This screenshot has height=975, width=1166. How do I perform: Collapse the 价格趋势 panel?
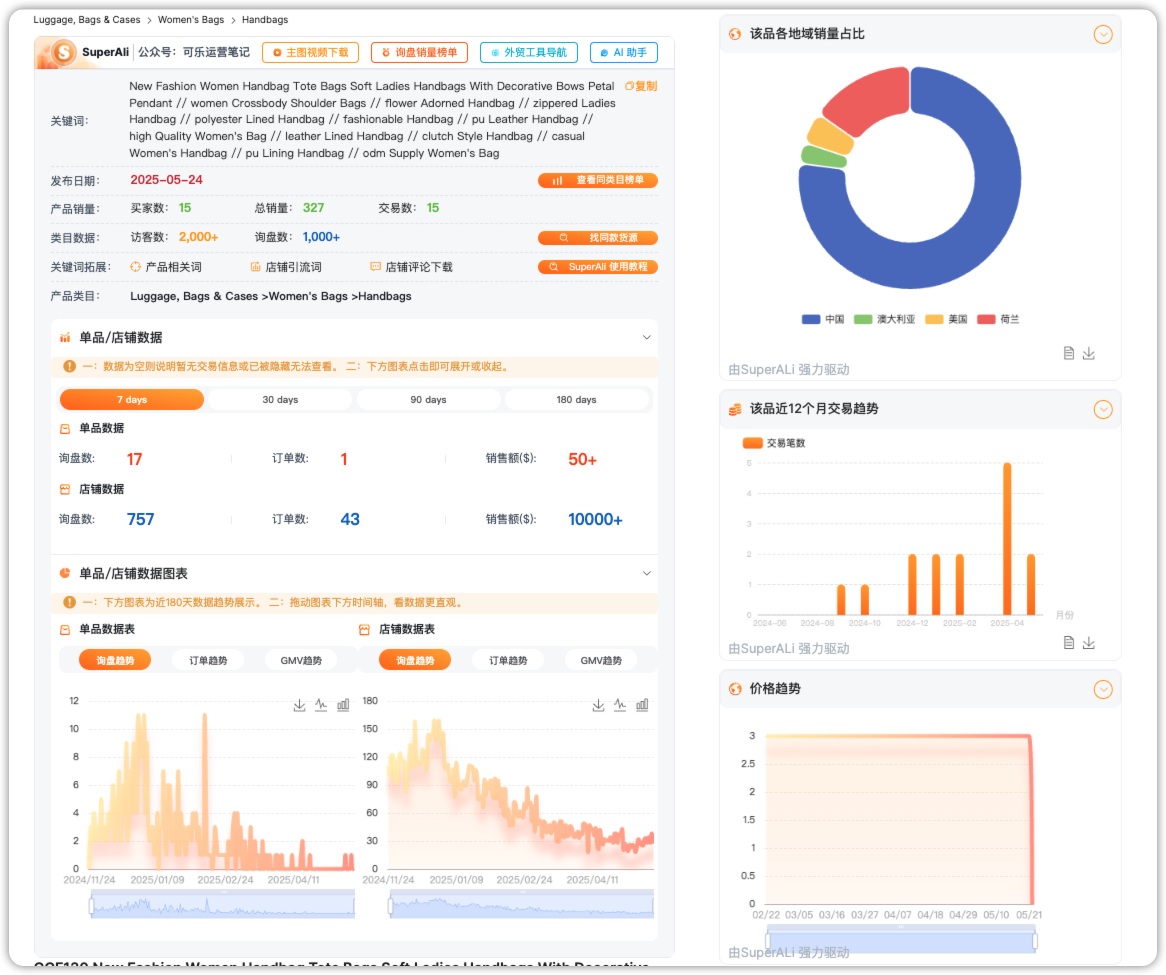(1104, 689)
